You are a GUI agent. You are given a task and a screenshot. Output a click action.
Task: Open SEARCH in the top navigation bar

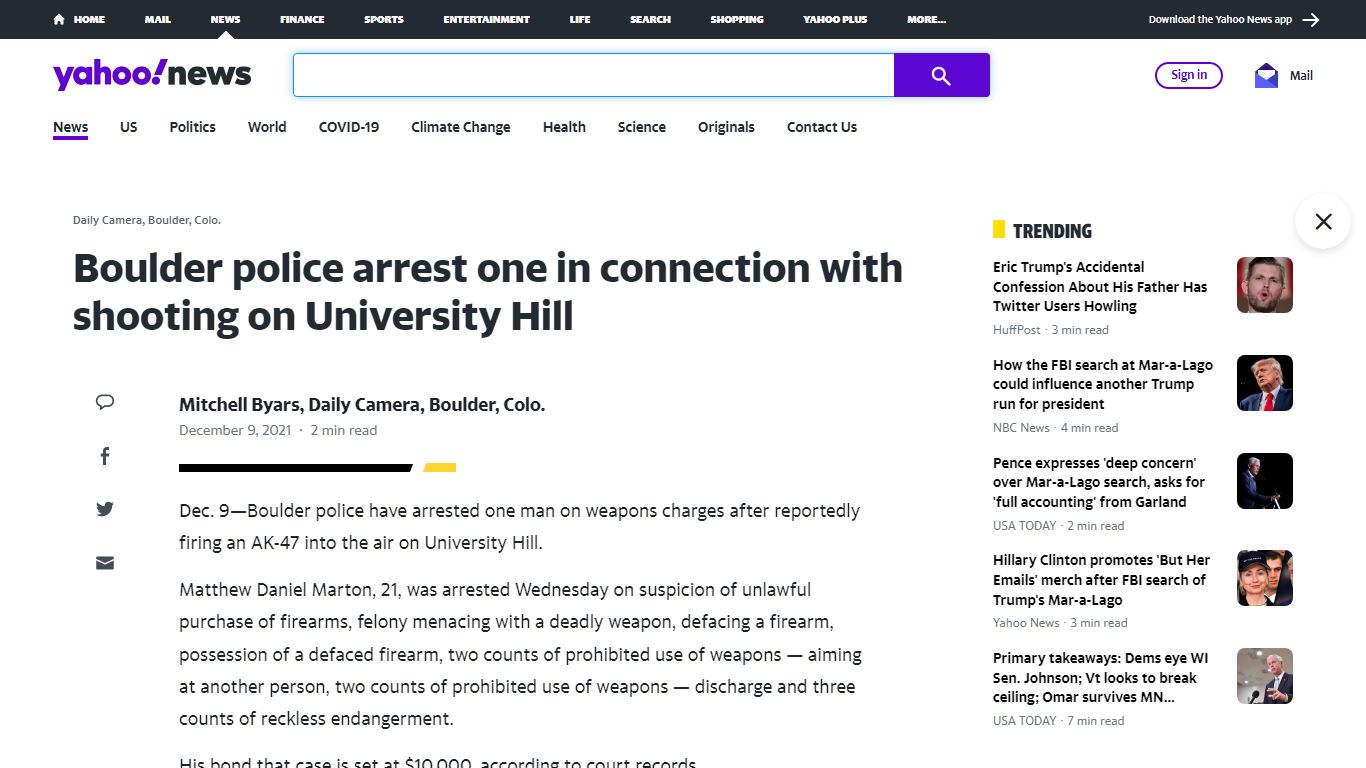tap(650, 19)
